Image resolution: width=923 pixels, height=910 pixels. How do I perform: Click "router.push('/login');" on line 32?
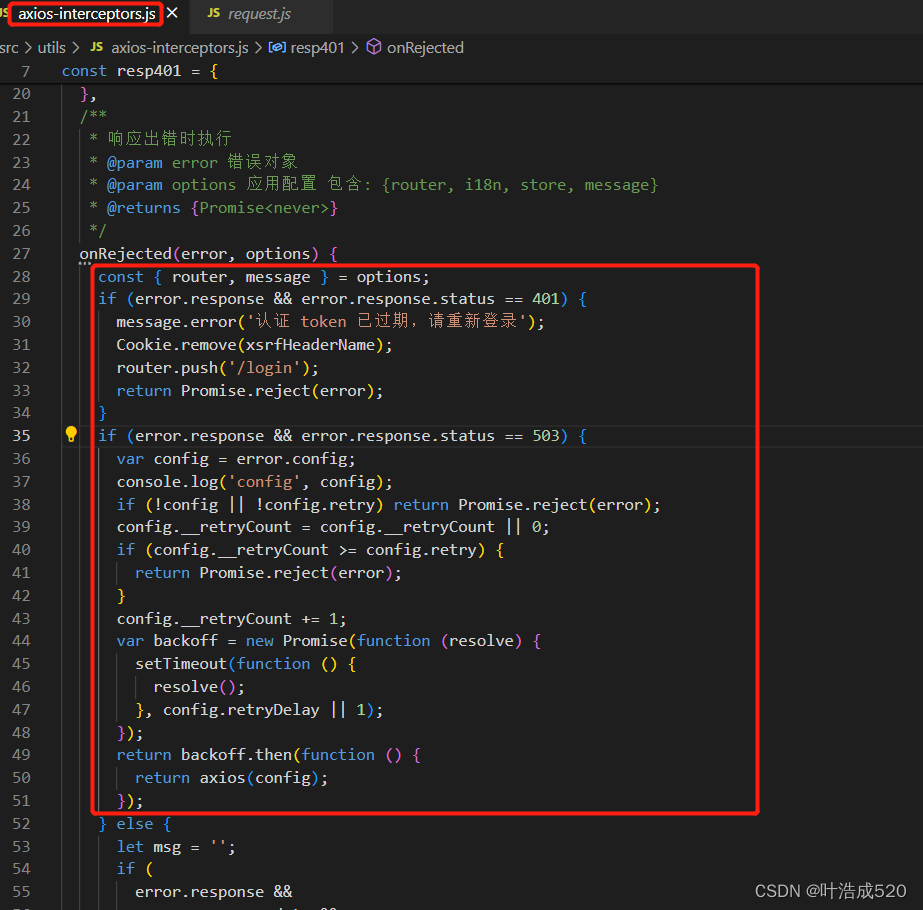(218, 368)
